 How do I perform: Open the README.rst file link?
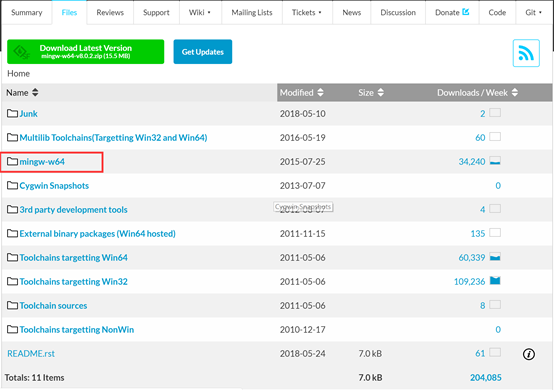coord(31,354)
